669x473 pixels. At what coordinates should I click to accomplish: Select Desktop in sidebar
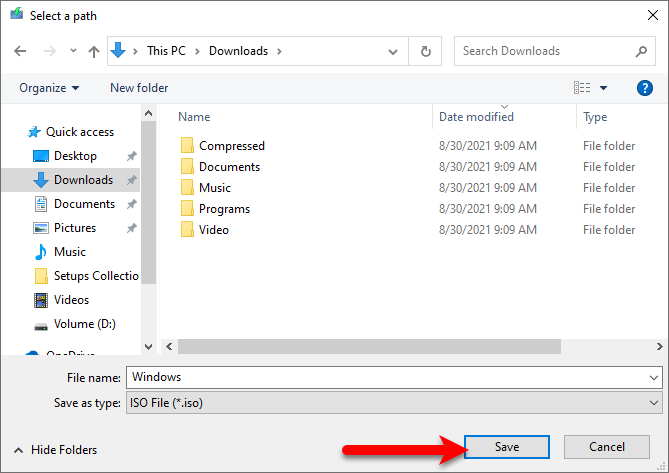(x=75, y=156)
